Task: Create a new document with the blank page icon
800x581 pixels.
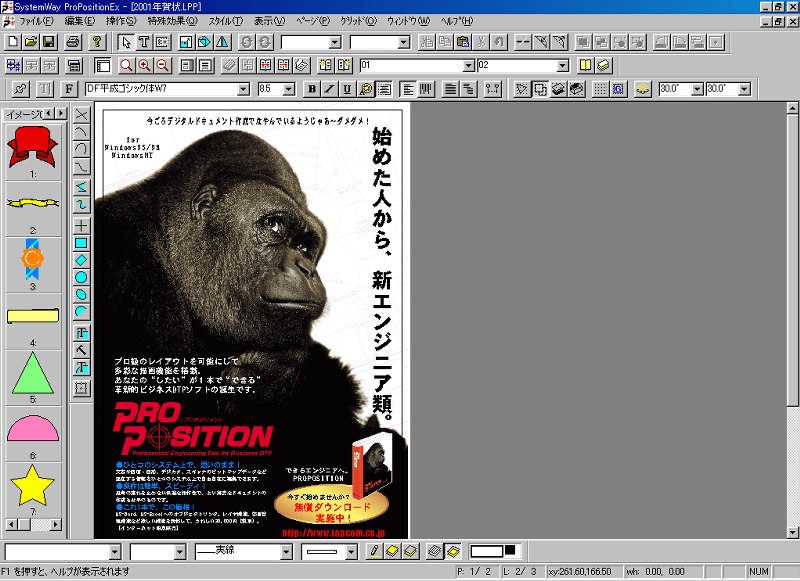Action: point(13,42)
